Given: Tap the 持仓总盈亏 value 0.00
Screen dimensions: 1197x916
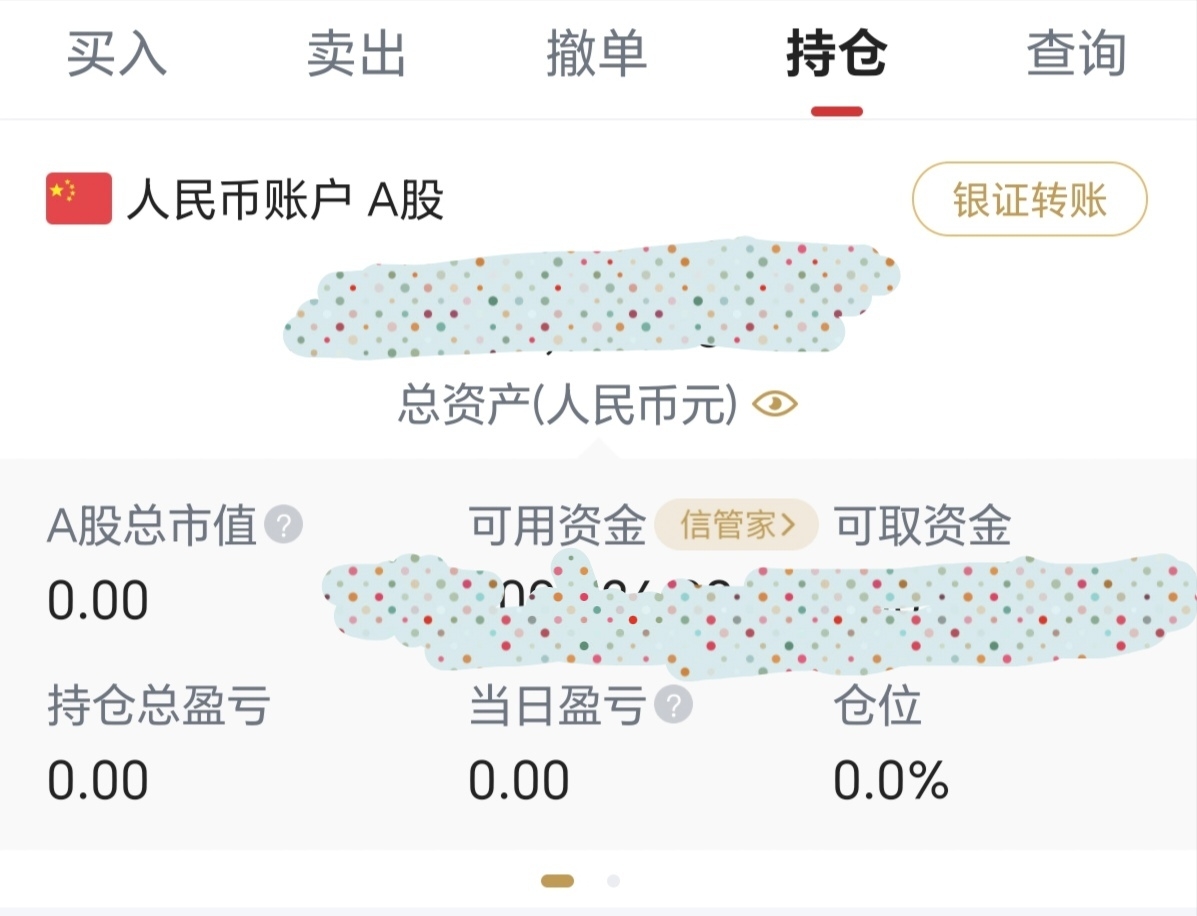Looking at the screenshot, I should [x=98, y=780].
